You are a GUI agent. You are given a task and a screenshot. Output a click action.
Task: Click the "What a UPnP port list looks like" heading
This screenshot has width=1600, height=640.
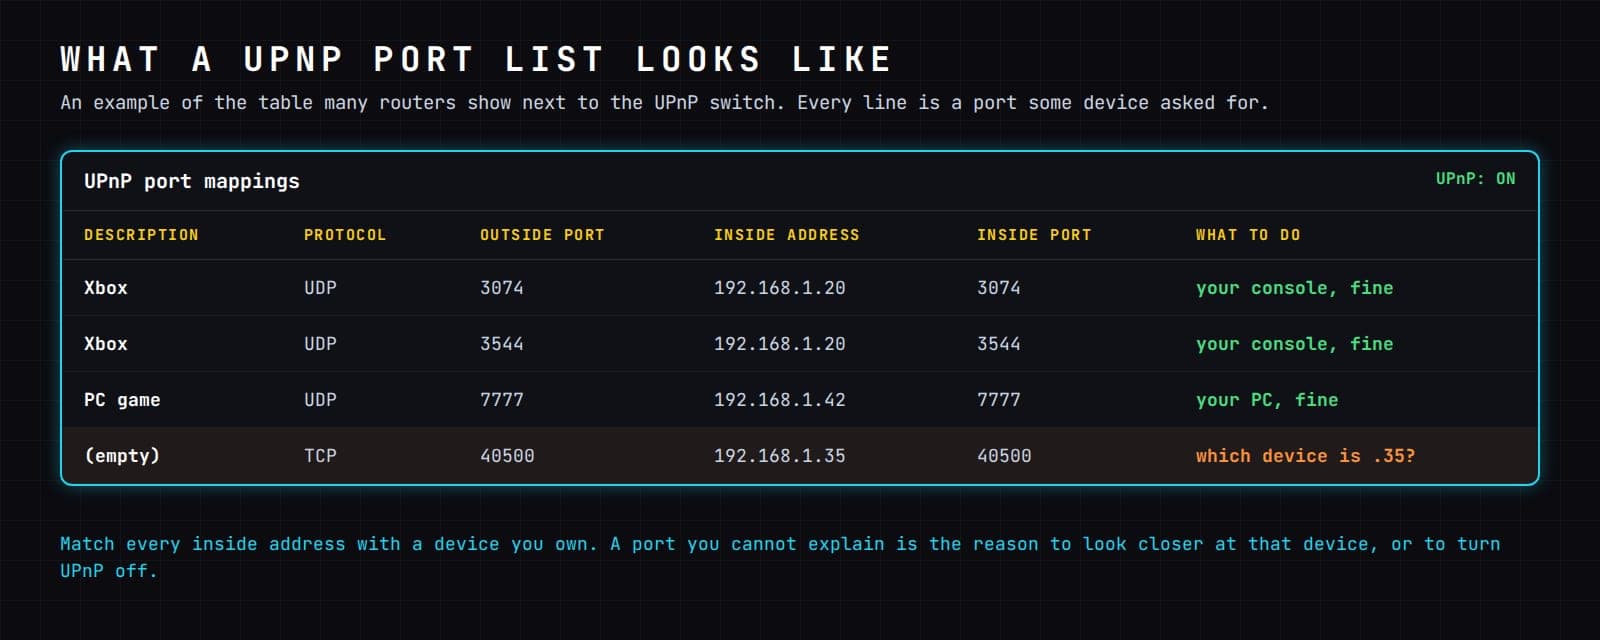(476, 59)
